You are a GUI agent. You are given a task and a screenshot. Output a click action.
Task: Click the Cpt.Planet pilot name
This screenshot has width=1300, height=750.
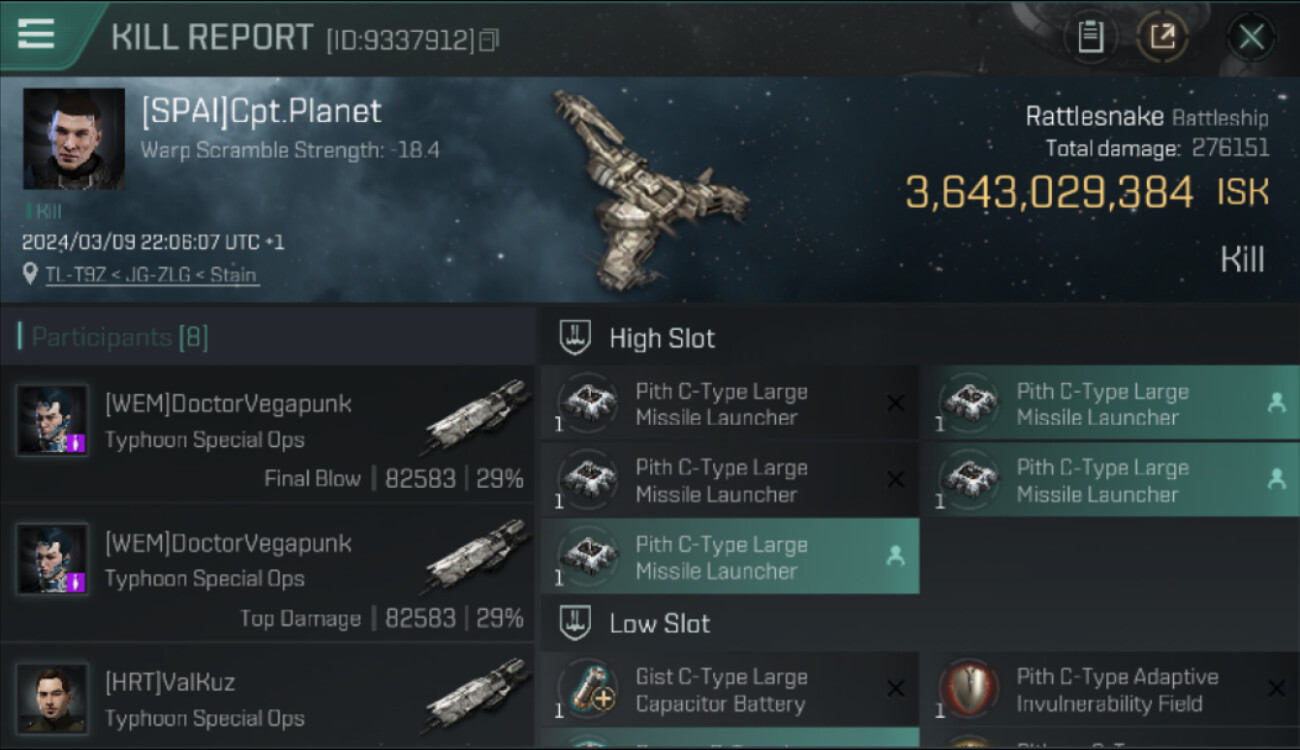point(261,111)
